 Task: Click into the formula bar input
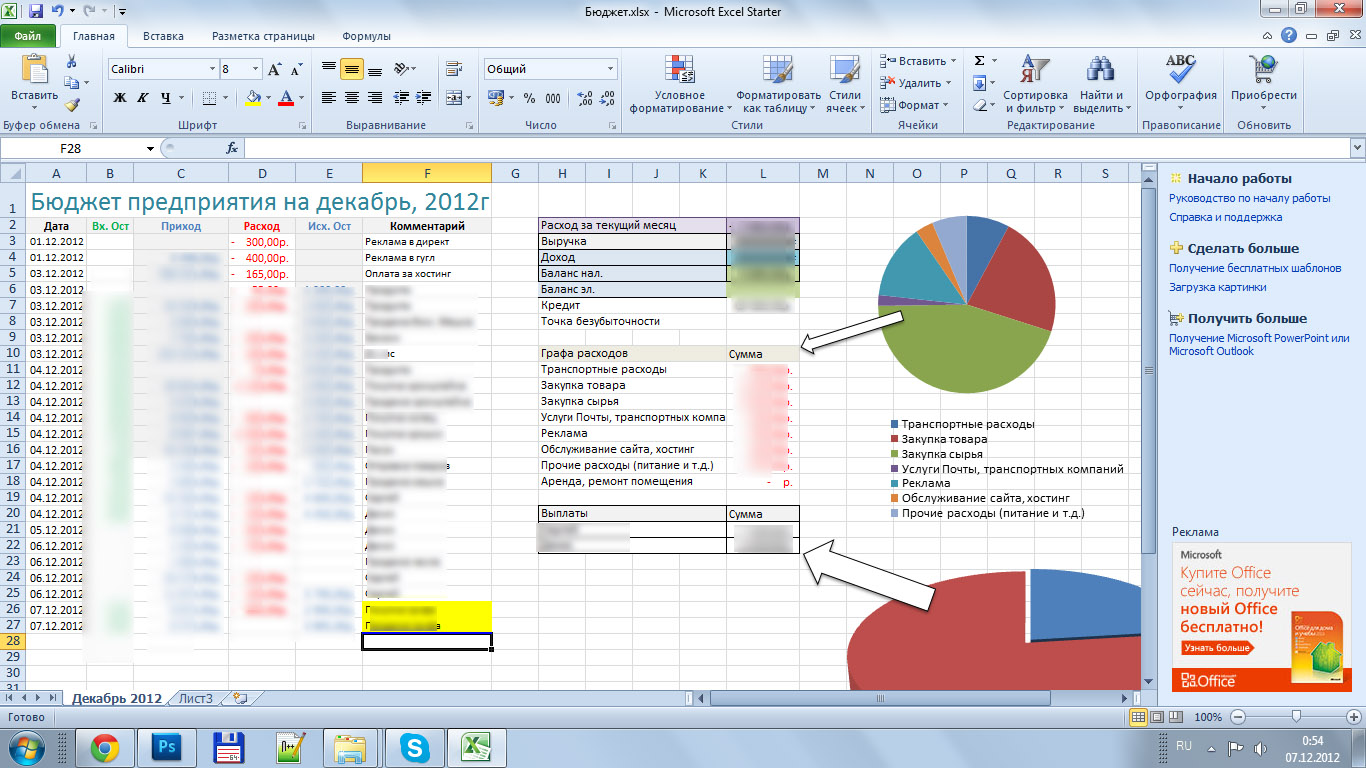796,148
